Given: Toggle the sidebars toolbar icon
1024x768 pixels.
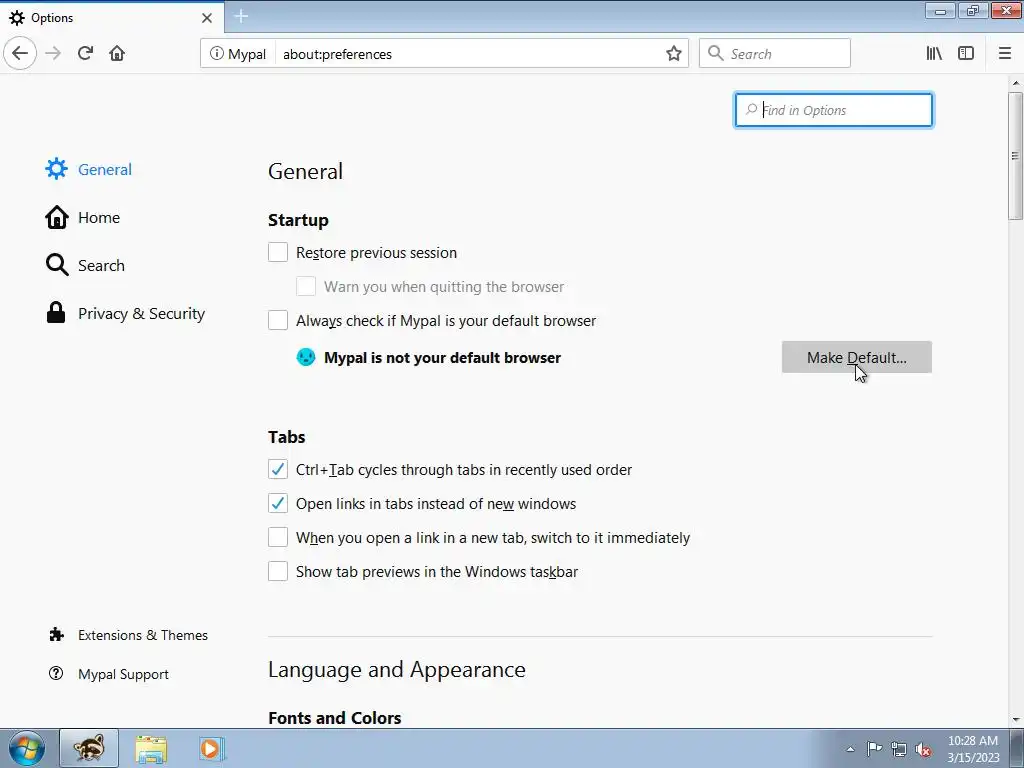Looking at the screenshot, I should [x=966, y=53].
